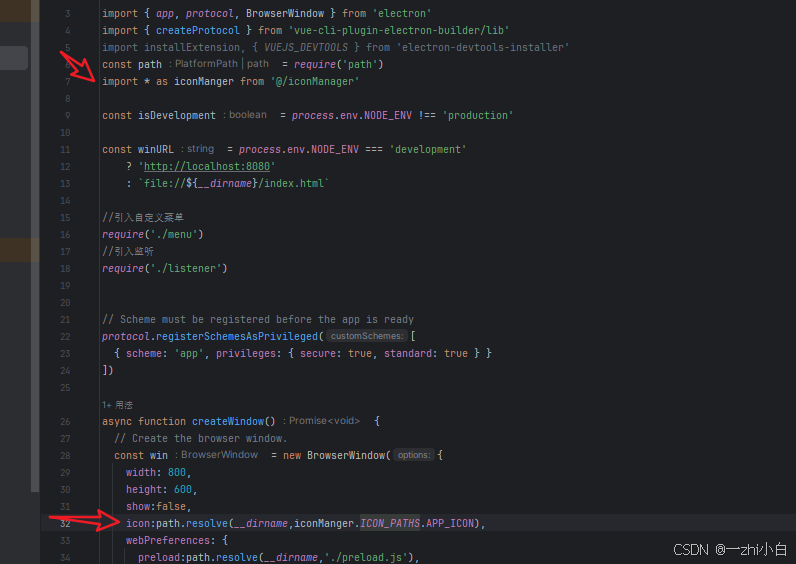Click the require('./menu') call
The height and width of the screenshot is (564, 796).
coord(152,234)
